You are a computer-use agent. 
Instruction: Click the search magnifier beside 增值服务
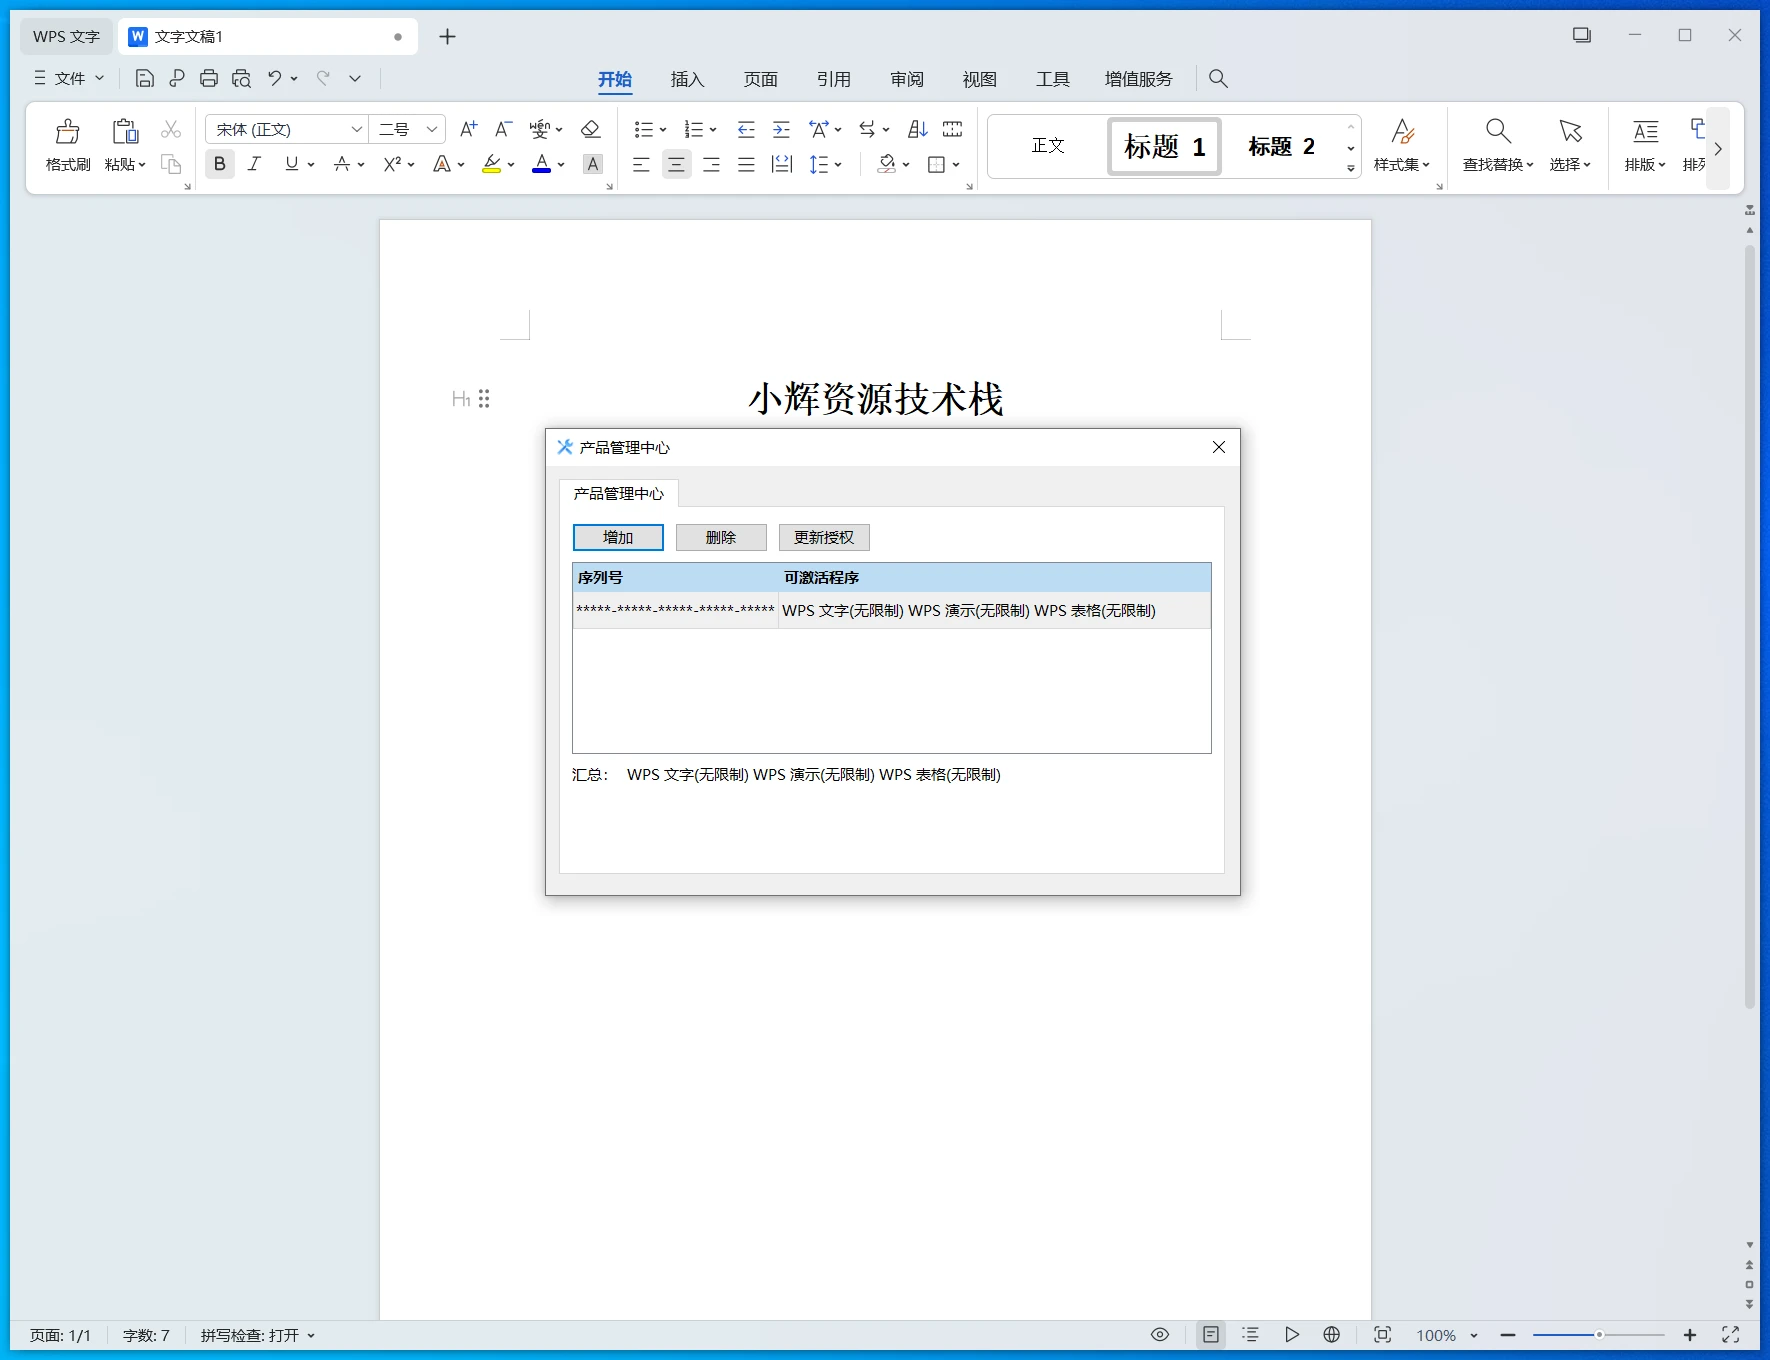(x=1218, y=78)
